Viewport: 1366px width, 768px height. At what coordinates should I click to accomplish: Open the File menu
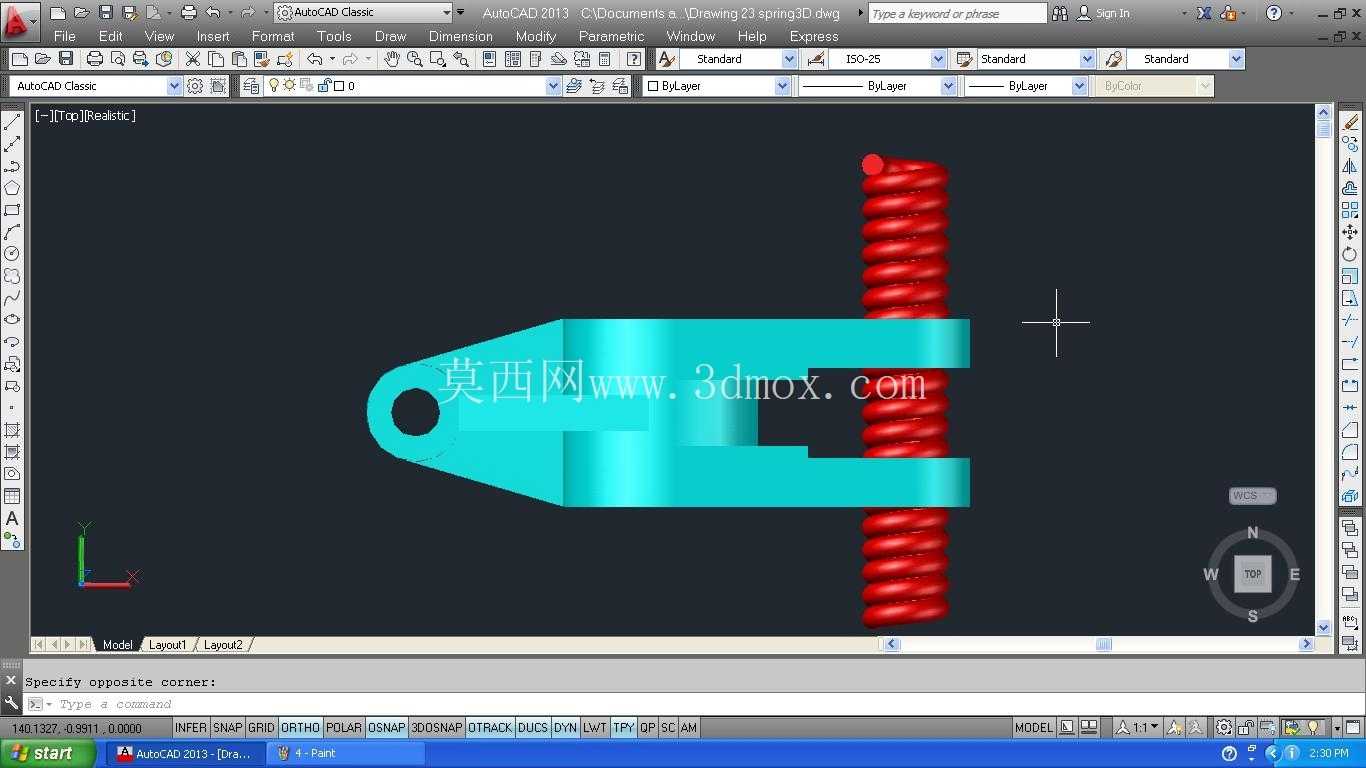pyautogui.click(x=65, y=36)
